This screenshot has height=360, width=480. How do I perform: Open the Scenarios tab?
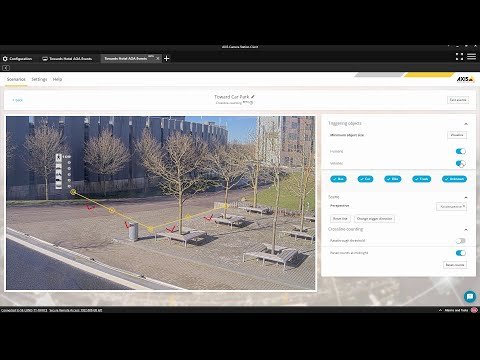(x=16, y=79)
